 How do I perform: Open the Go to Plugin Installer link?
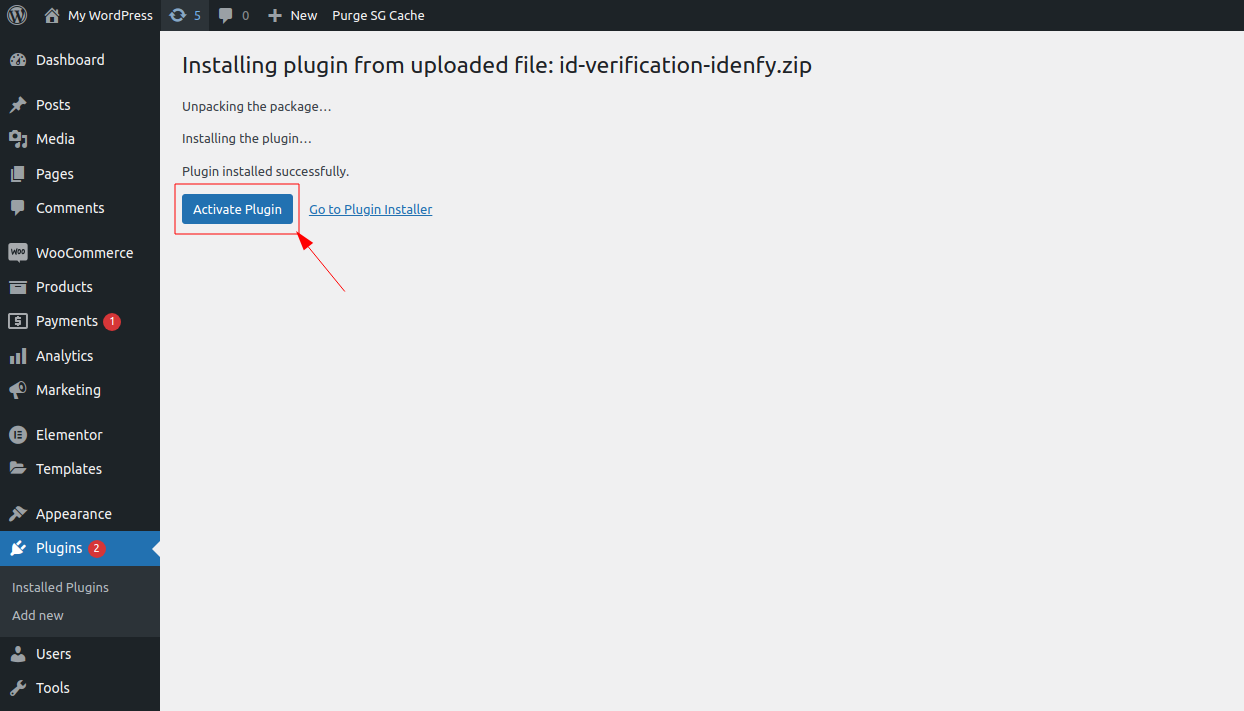coord(370,209)
